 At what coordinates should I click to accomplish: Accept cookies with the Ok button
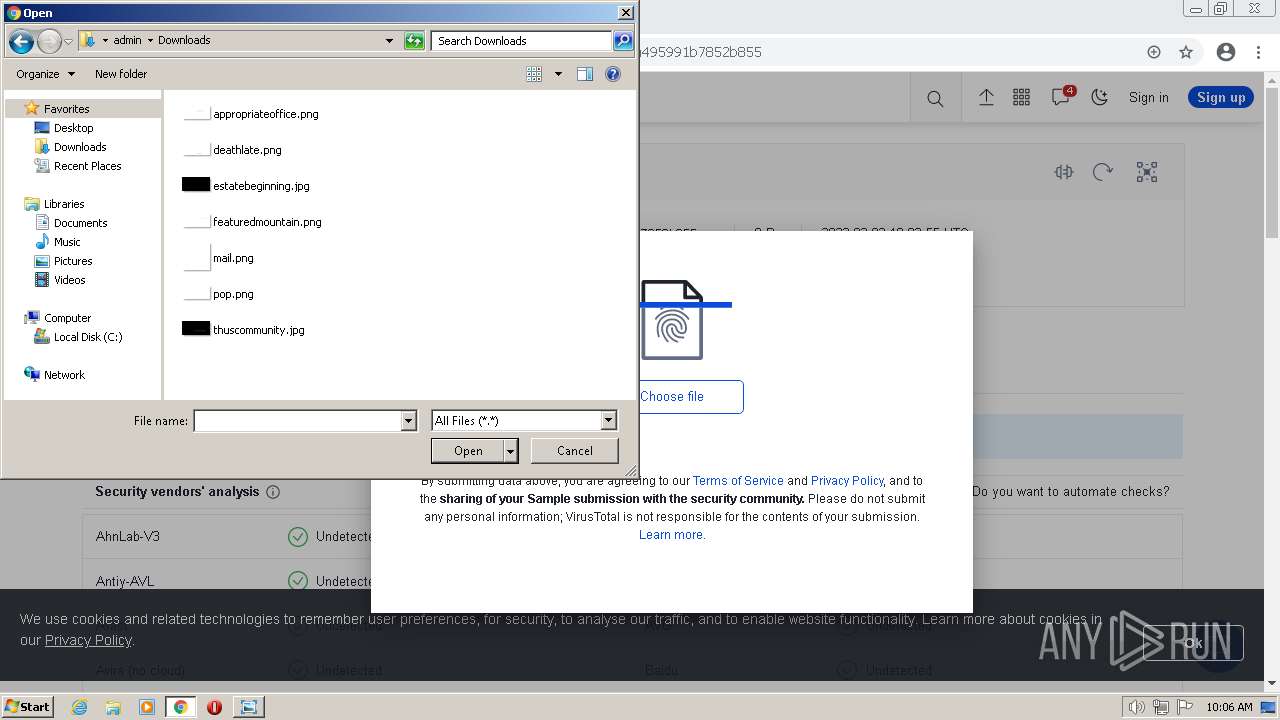tap(1192, 643)
